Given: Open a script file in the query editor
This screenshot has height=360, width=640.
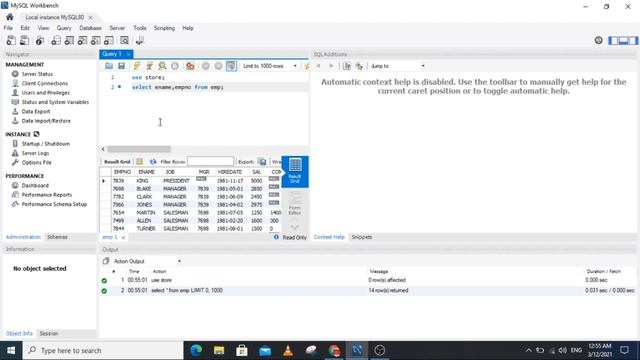Looking at the screenshot, I should 109,66.
